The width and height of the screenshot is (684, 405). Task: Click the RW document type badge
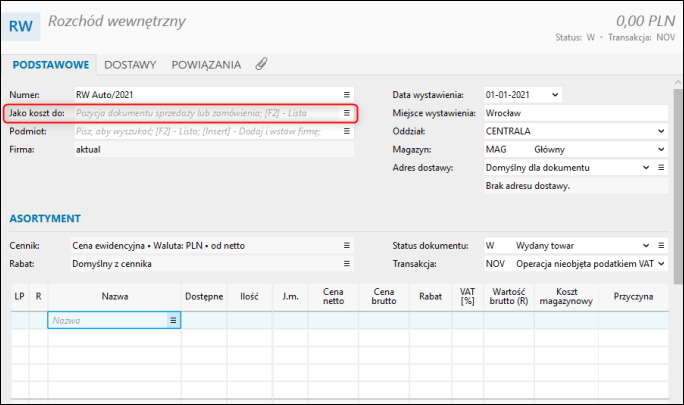21,26
